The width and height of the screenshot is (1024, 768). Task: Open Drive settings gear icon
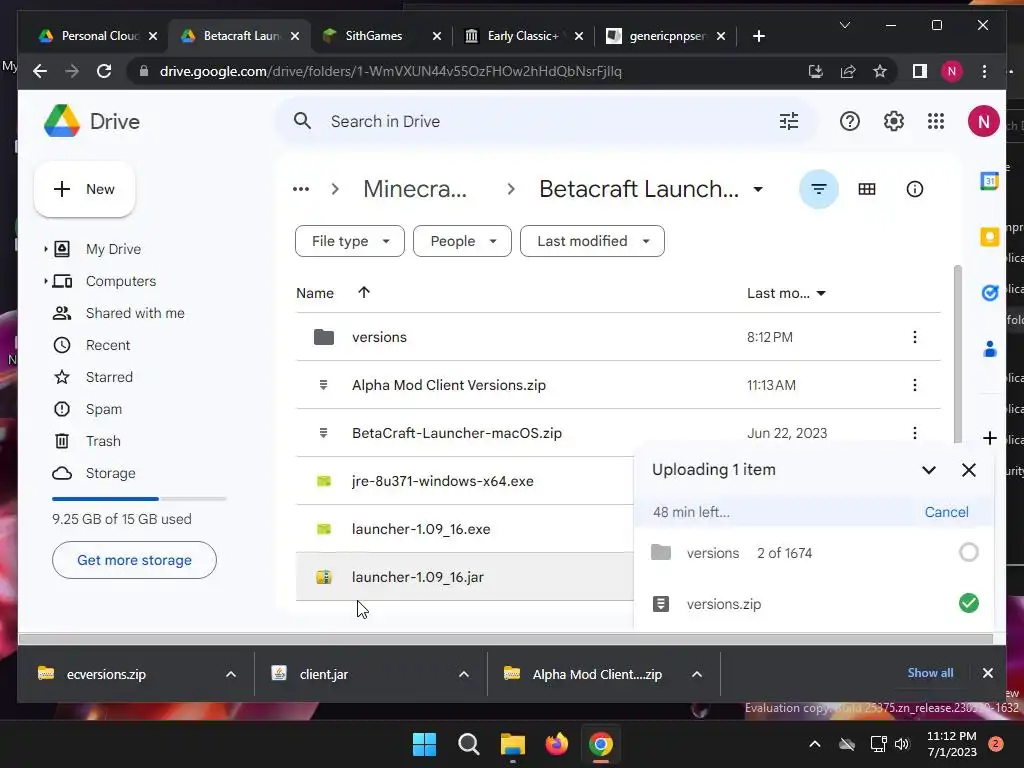click(x=893, y=121)
